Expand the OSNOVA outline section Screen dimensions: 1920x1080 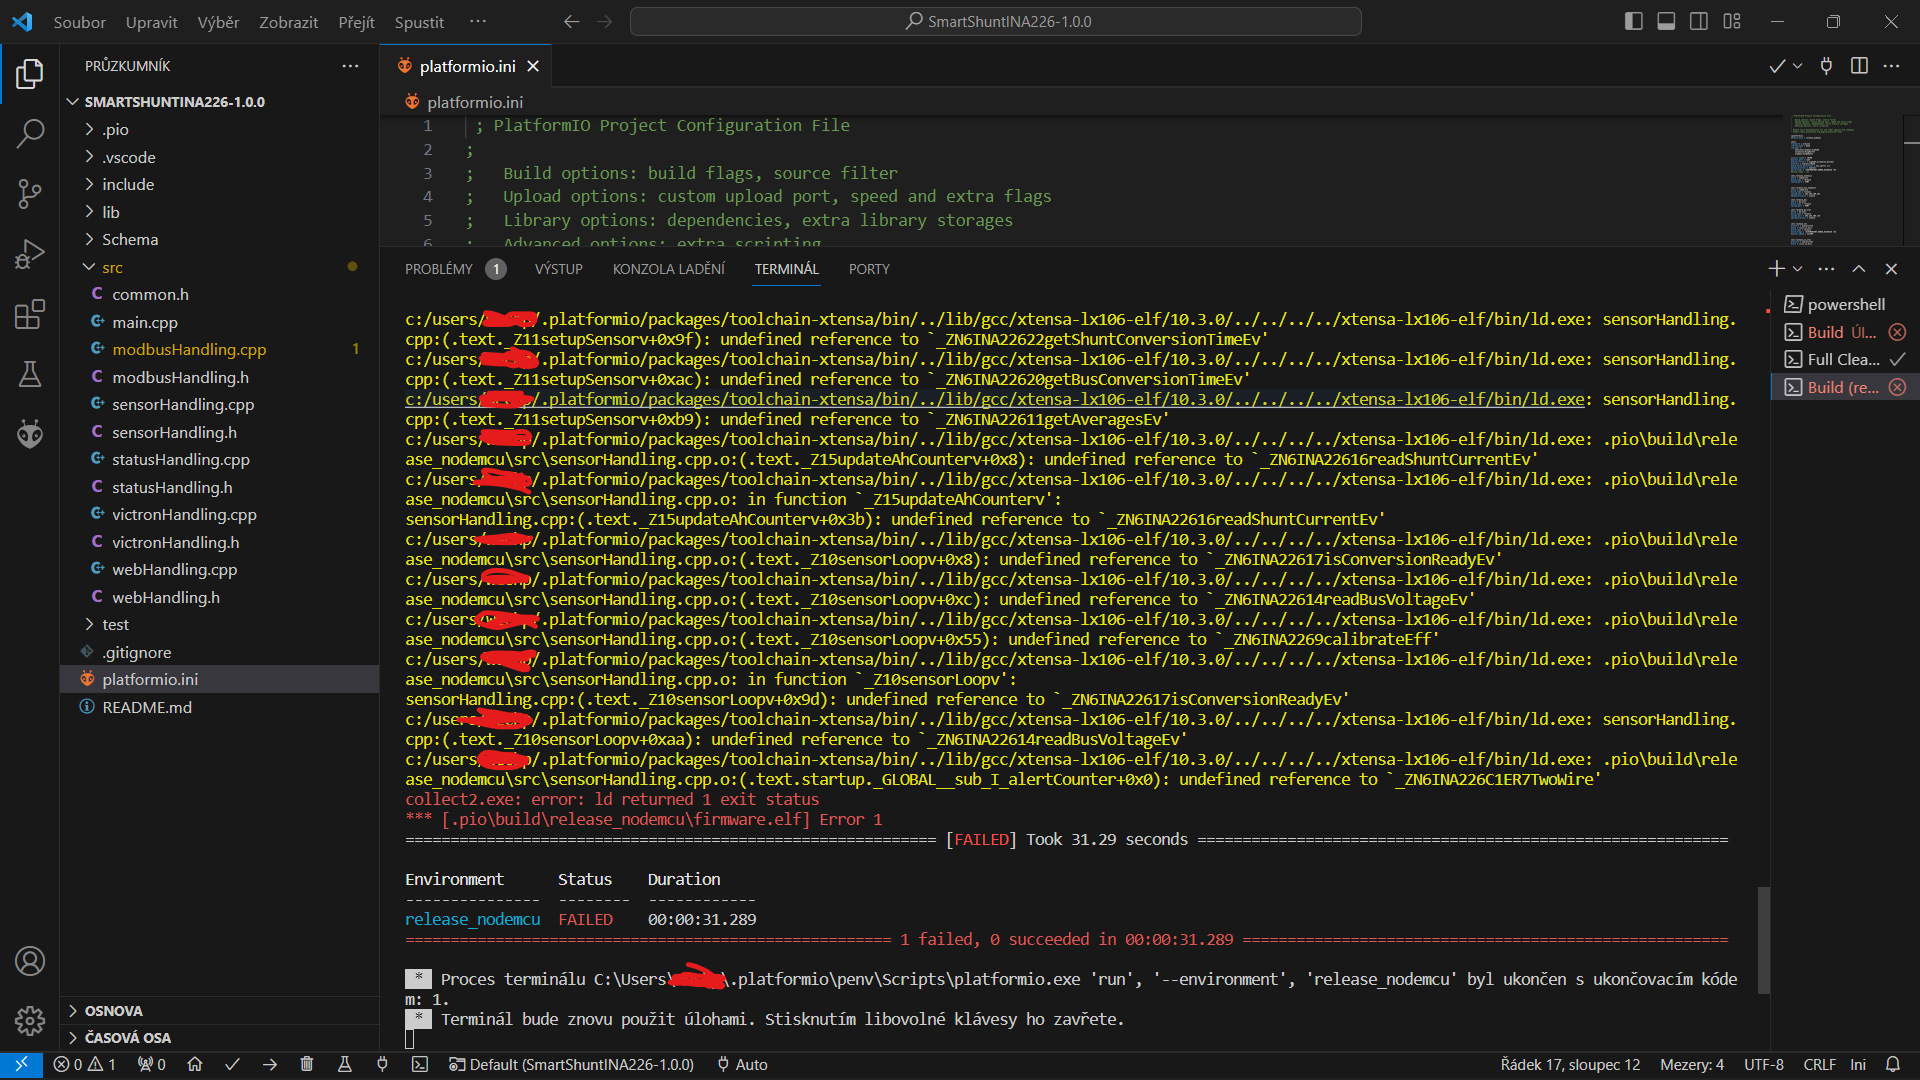tap(113, 1011)
